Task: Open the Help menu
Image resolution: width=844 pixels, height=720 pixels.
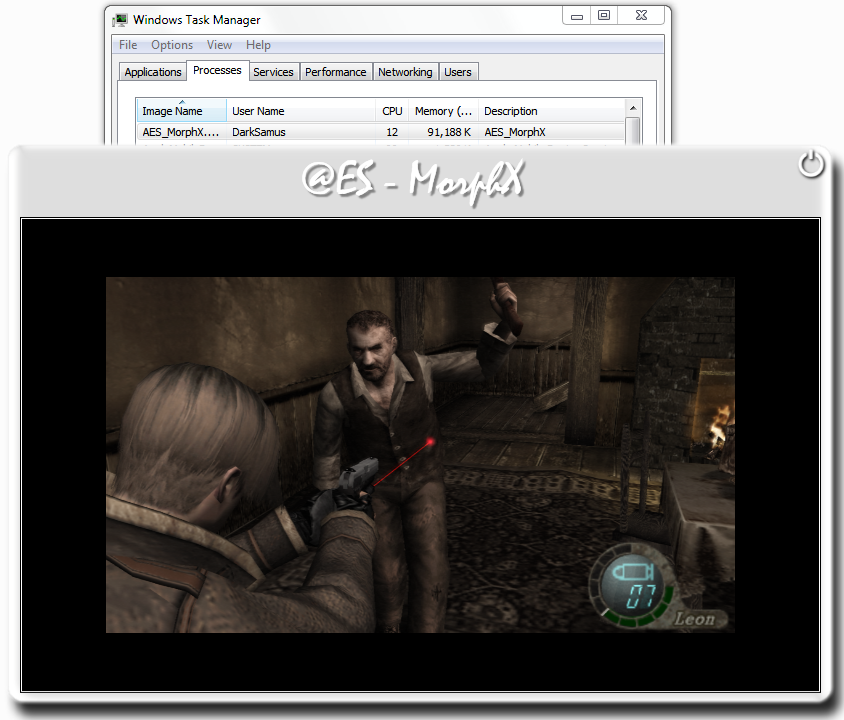Action: tap(258, 45)
